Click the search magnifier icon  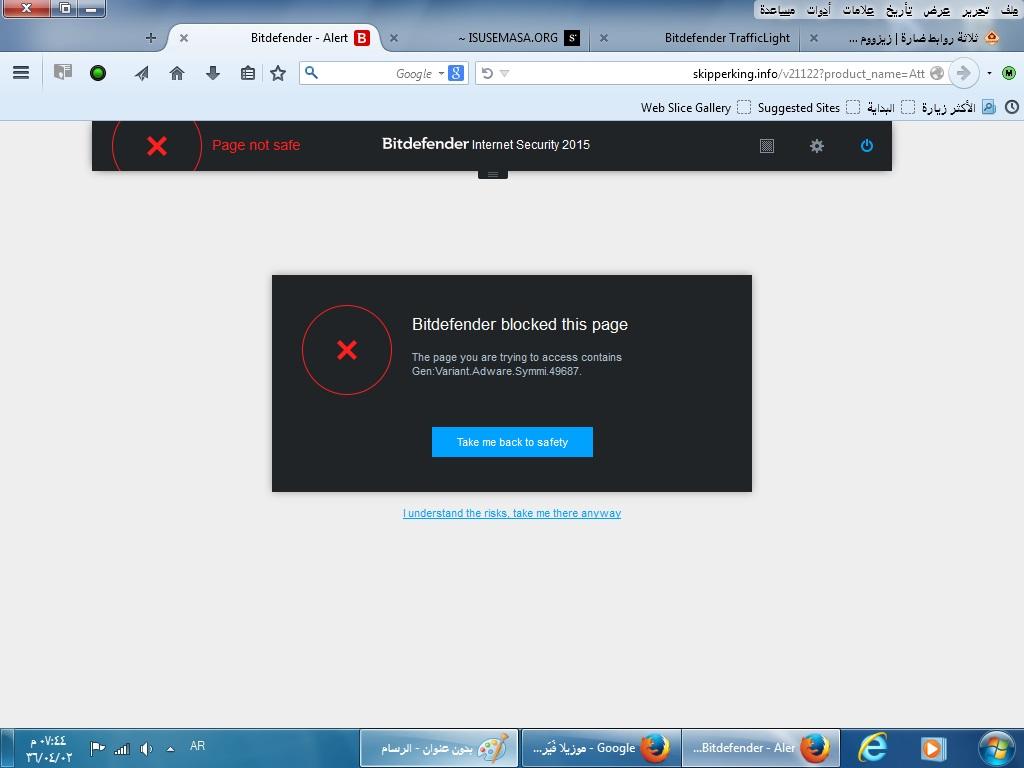point(312,72)
